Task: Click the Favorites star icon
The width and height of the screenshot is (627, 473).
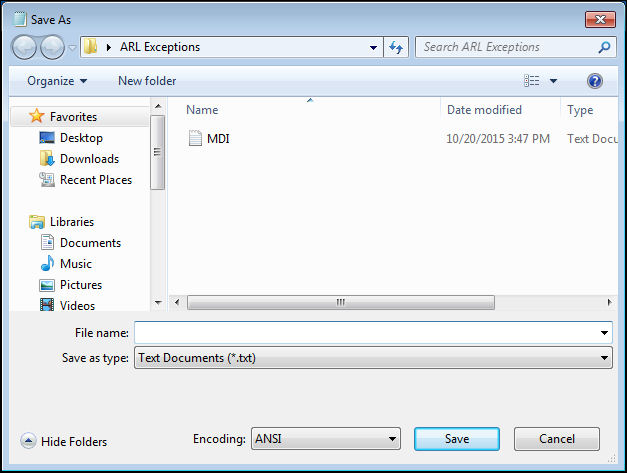Action: pos(36,116)
